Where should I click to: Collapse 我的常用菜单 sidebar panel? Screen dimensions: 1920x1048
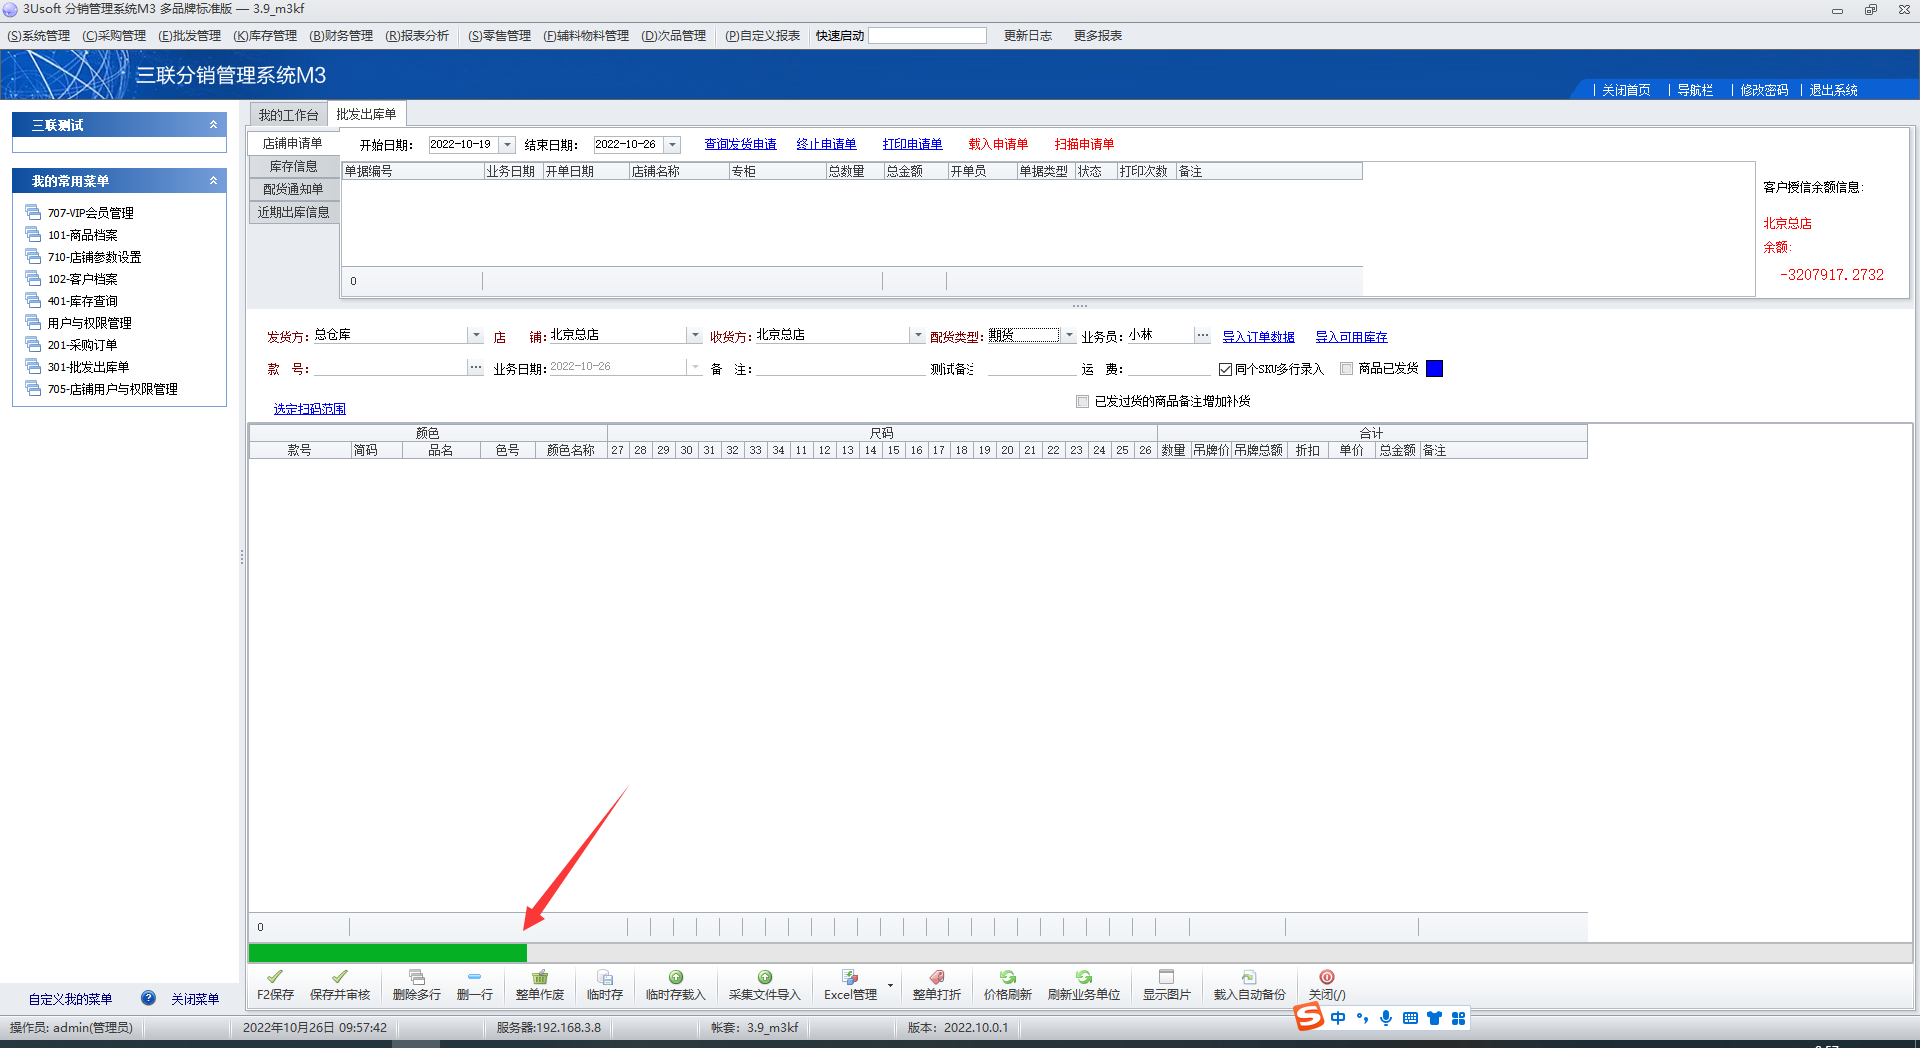(213, 181)
